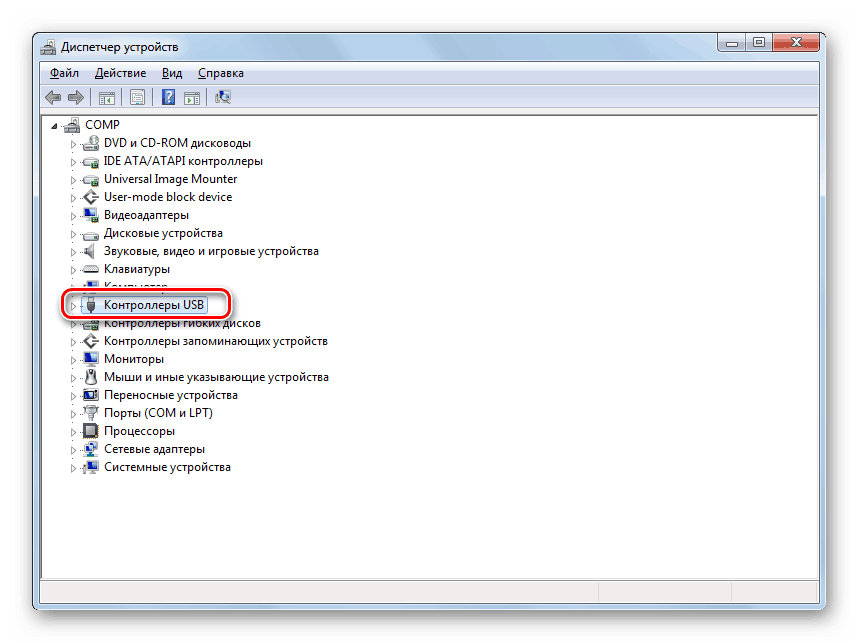Close the Диспетчер устройств window
The image size is (859, 643).
[x=796, y=43]
